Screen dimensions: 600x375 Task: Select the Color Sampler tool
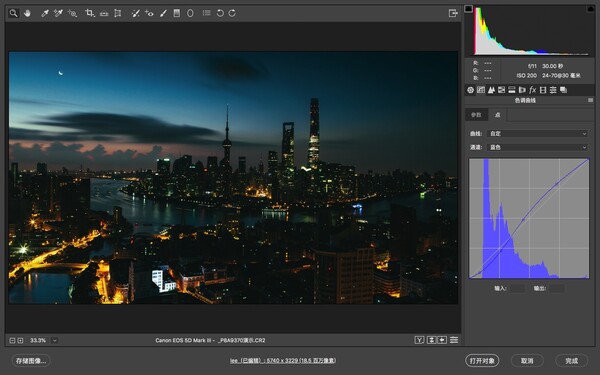[x=58, y=13]
